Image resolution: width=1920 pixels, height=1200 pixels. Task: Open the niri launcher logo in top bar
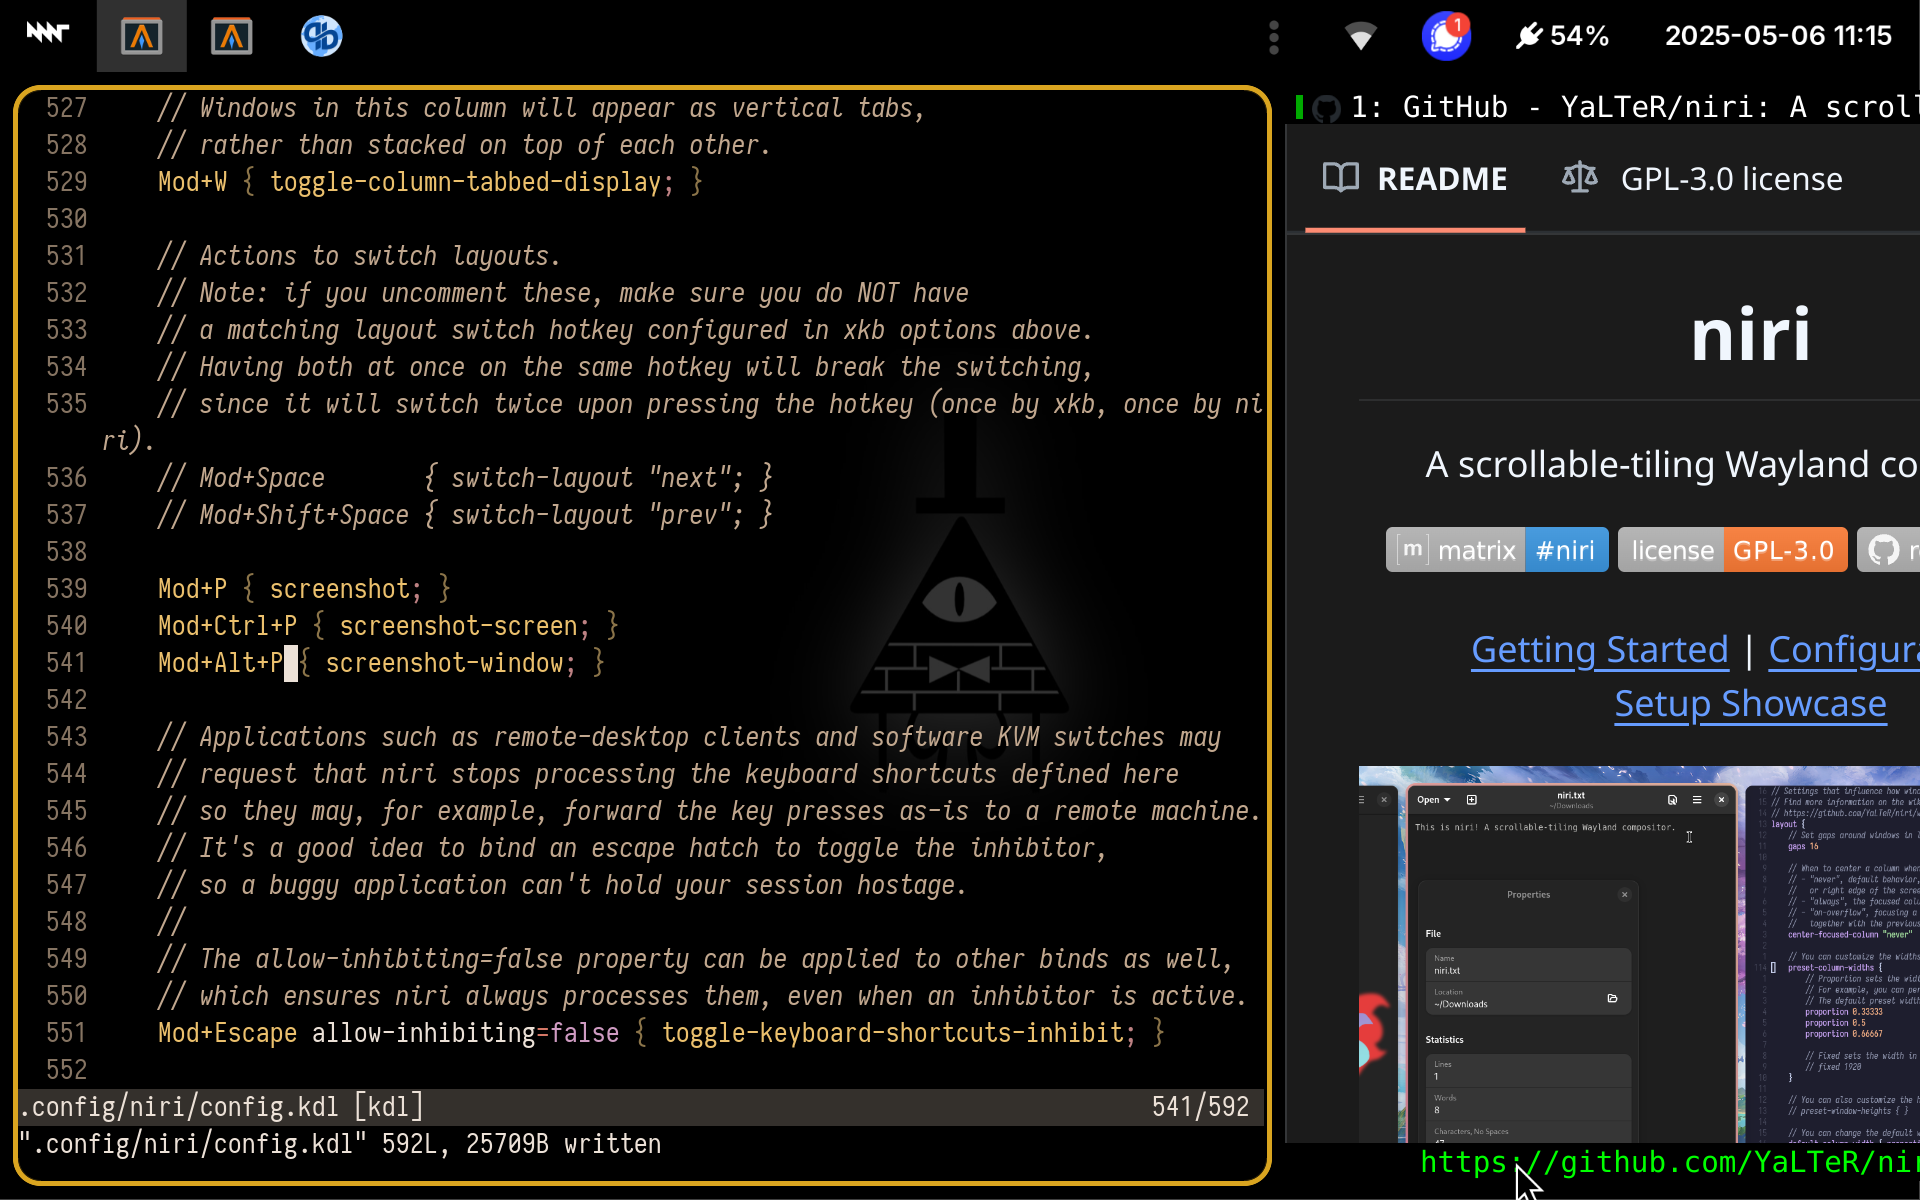47,33
